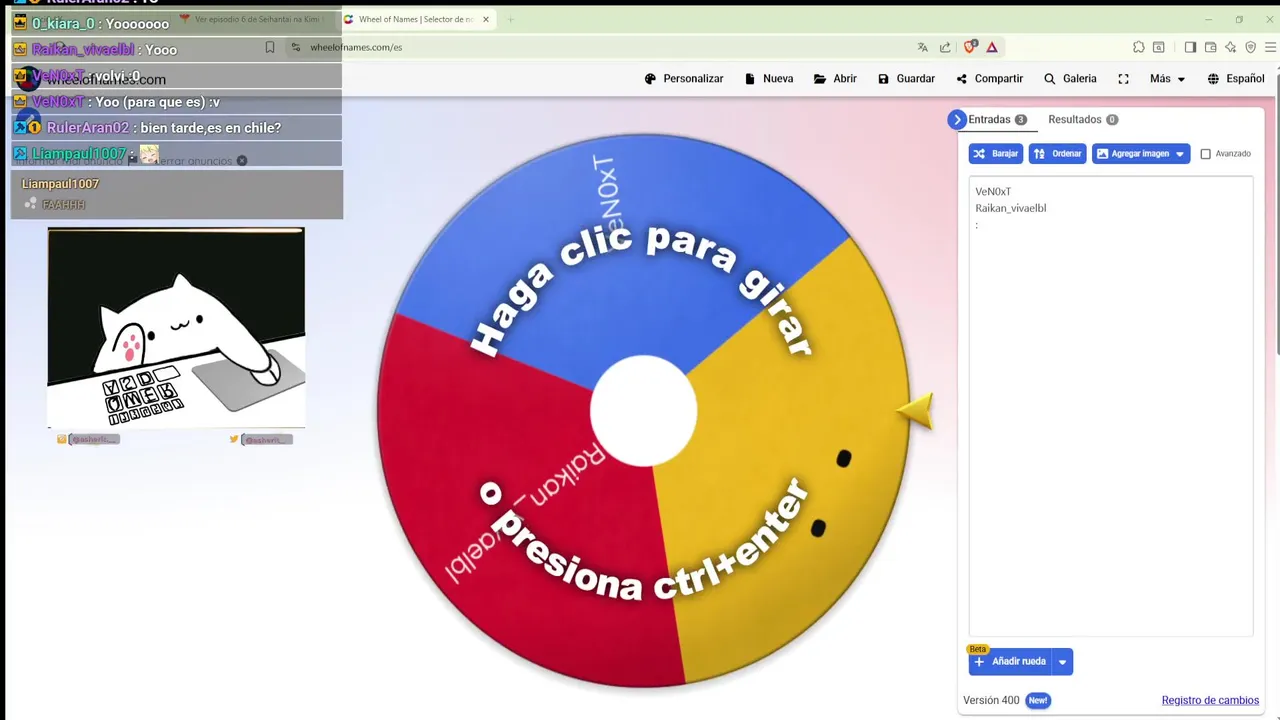1280x720 pixels.
Task: Close ads via cerrar anuncios X
Action: click(241, 160)
